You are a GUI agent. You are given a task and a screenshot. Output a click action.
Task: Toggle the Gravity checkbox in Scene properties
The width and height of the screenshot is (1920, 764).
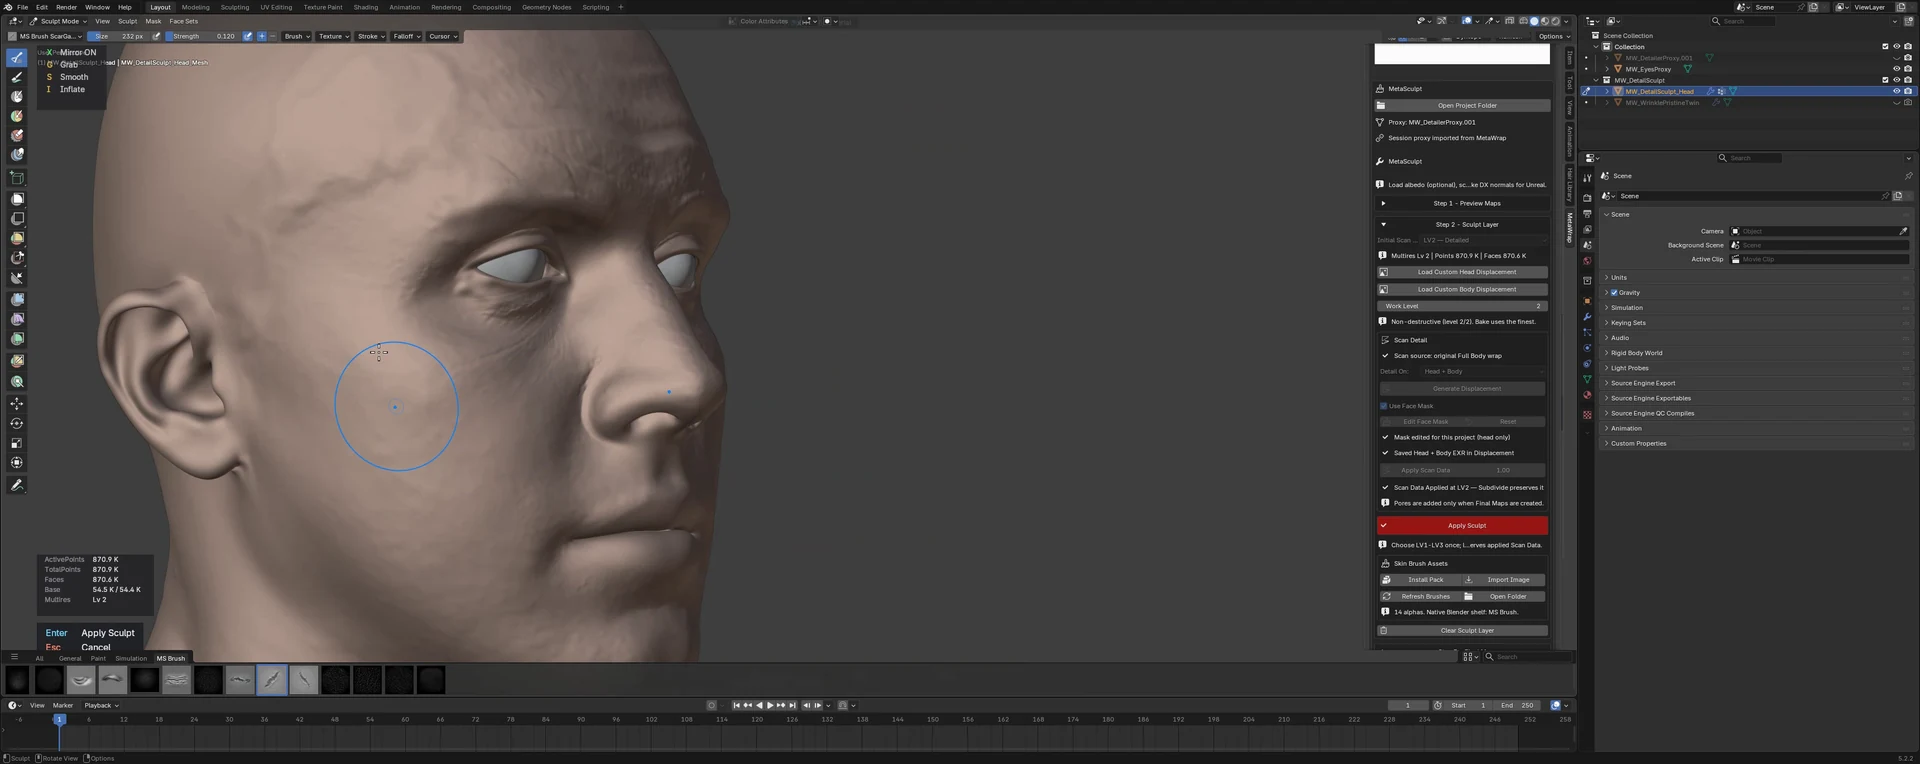point(1614,293)
